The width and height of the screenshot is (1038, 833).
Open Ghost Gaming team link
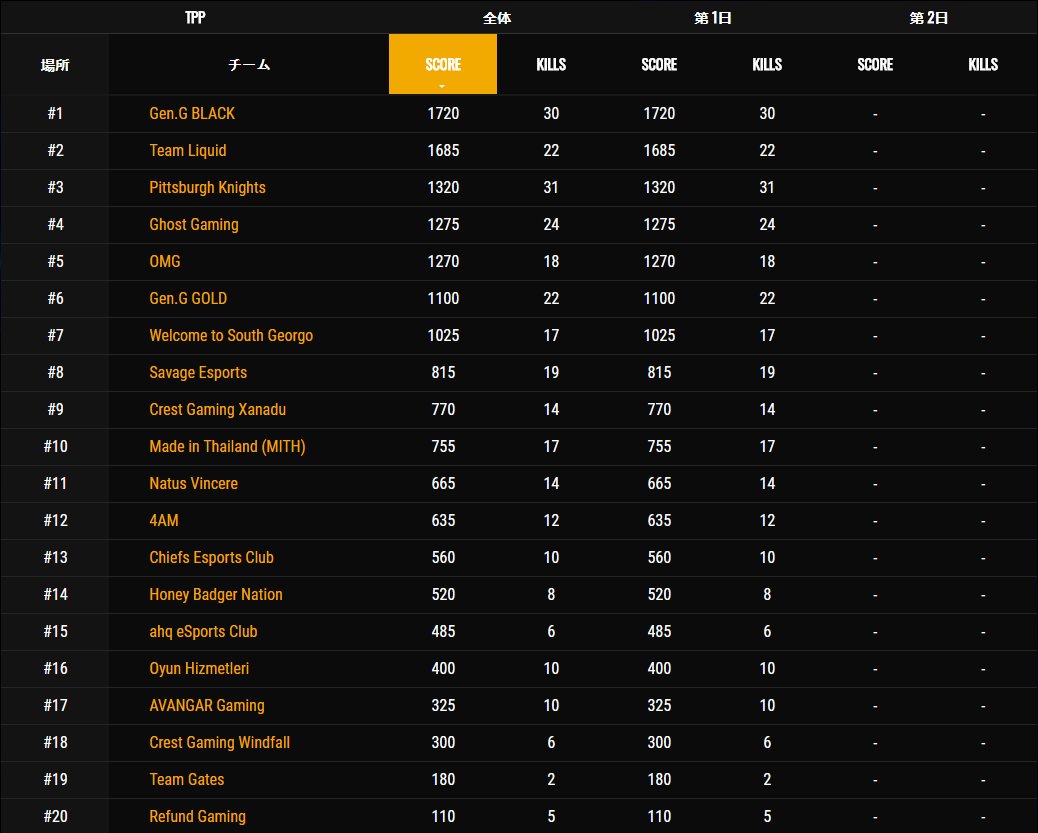[194, 224]
